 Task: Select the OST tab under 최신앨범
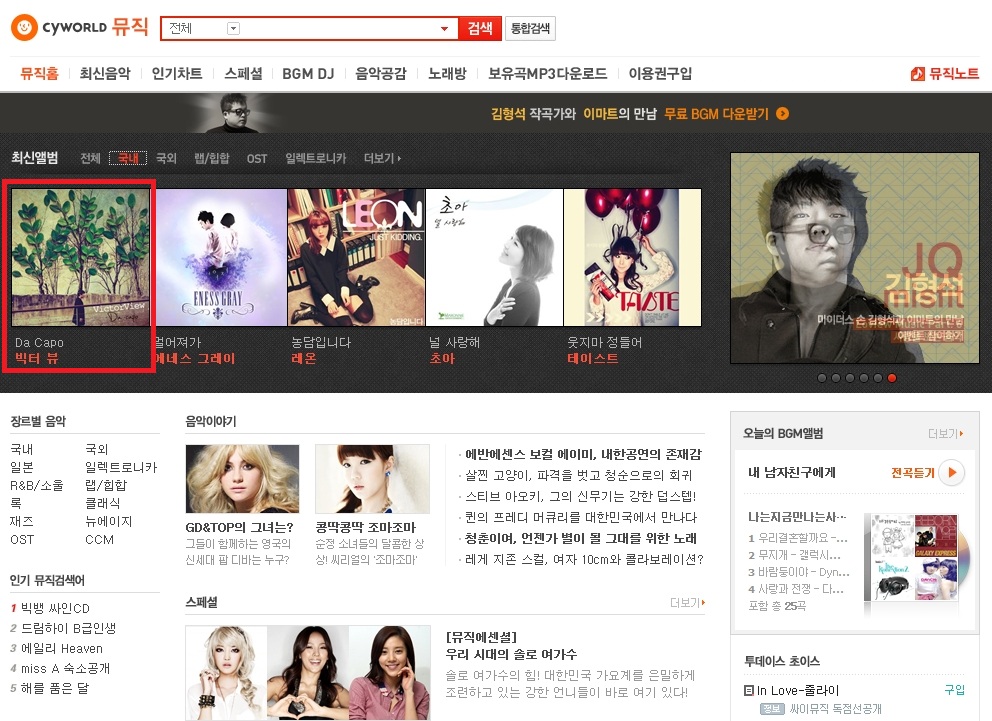[257, 158]
